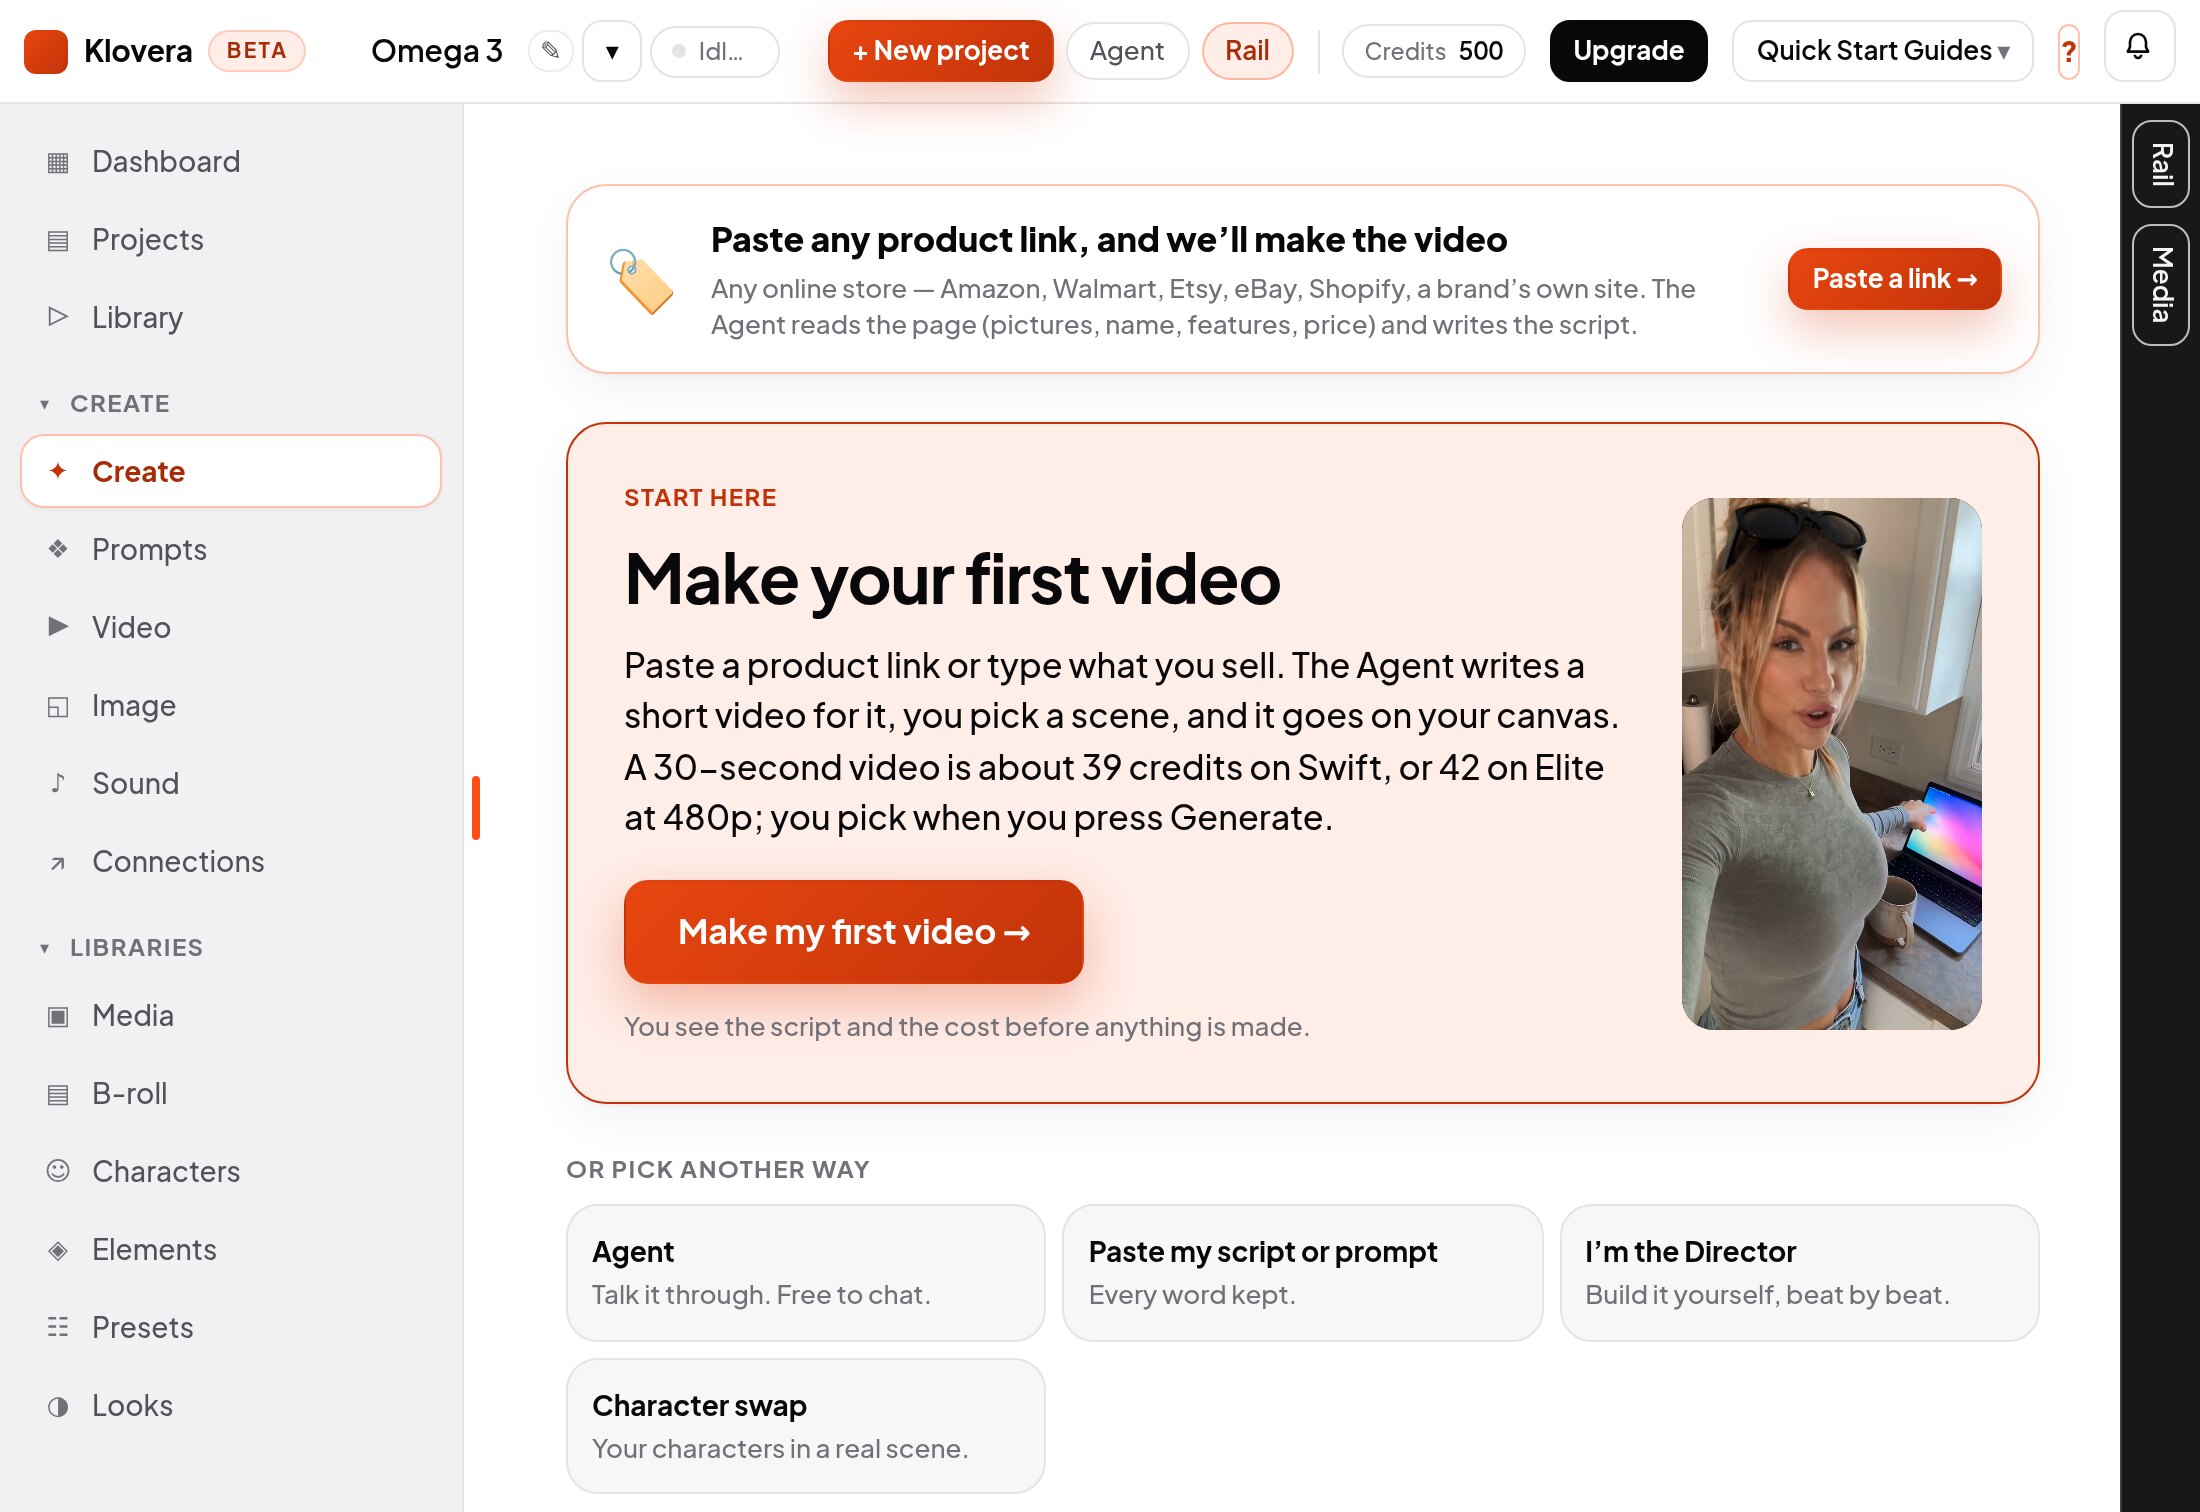The height and width of the screenshot is (1512, 2200).
Task: Click the Projects list icon in sidebar
Action: [x=58, y=240]
